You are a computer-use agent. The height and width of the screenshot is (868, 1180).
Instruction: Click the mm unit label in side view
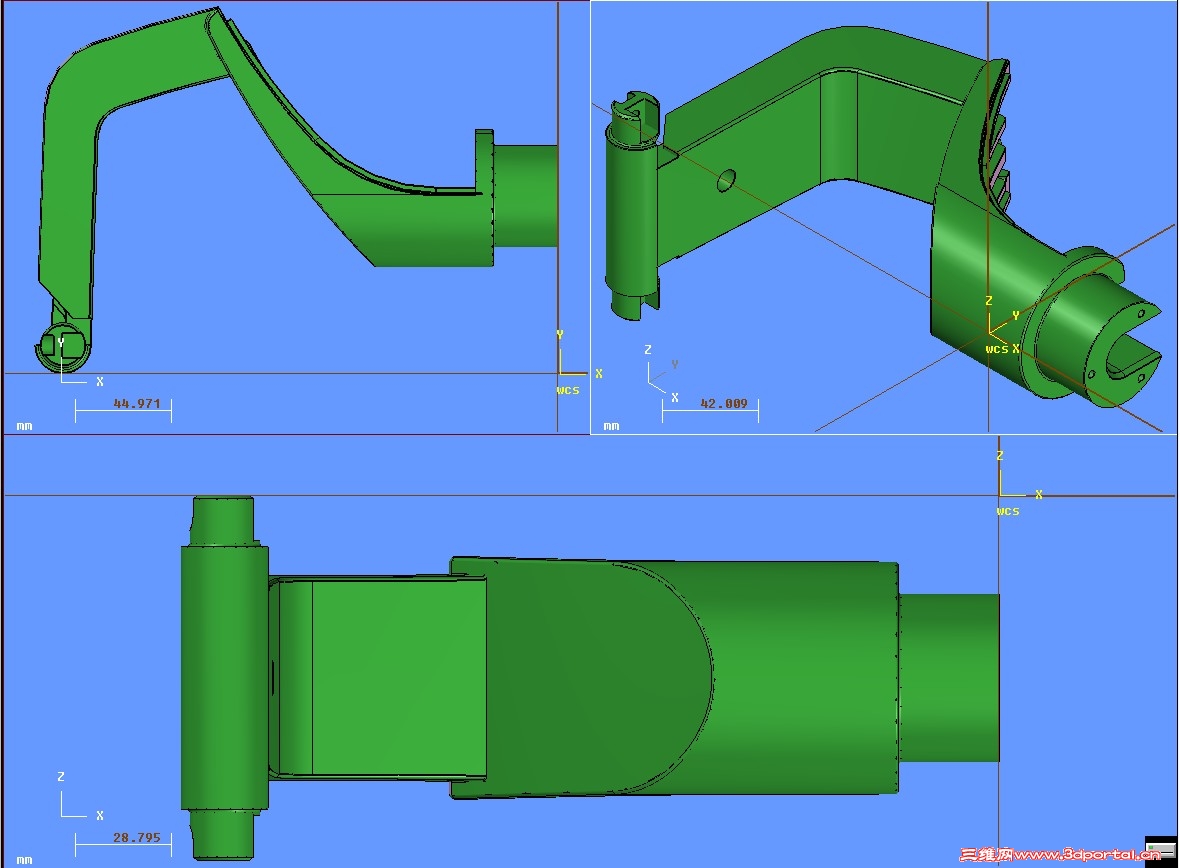click(25, 426)
